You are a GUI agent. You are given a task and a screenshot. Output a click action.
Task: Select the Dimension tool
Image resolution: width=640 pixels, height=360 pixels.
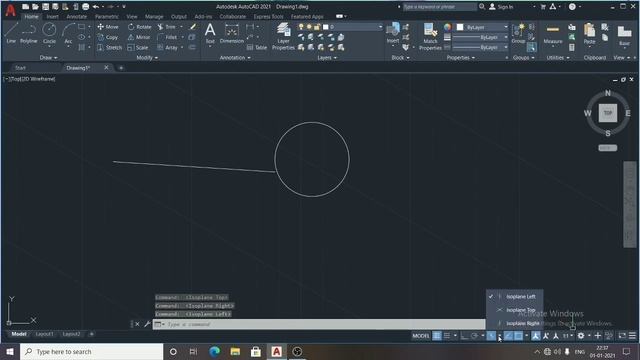tap(231, 33)
